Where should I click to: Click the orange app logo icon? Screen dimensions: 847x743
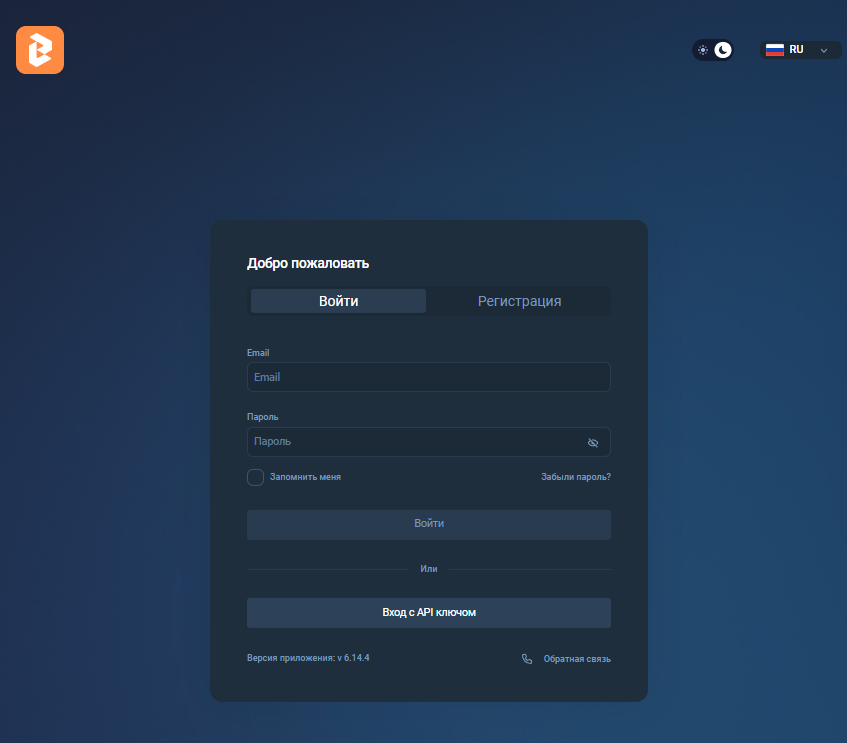[x=40, y=50]
